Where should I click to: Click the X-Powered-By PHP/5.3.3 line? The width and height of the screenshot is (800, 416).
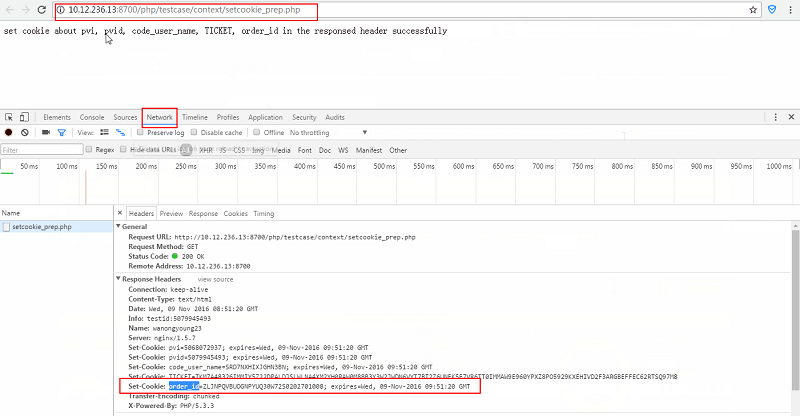(x=171, y=405)
